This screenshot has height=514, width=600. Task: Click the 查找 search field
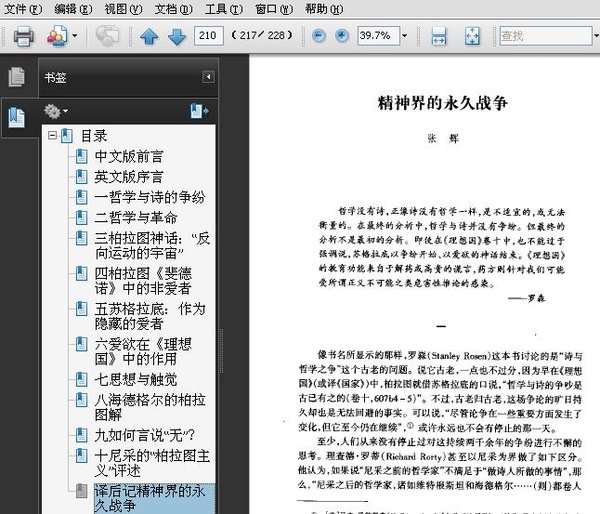pos(546,36)
